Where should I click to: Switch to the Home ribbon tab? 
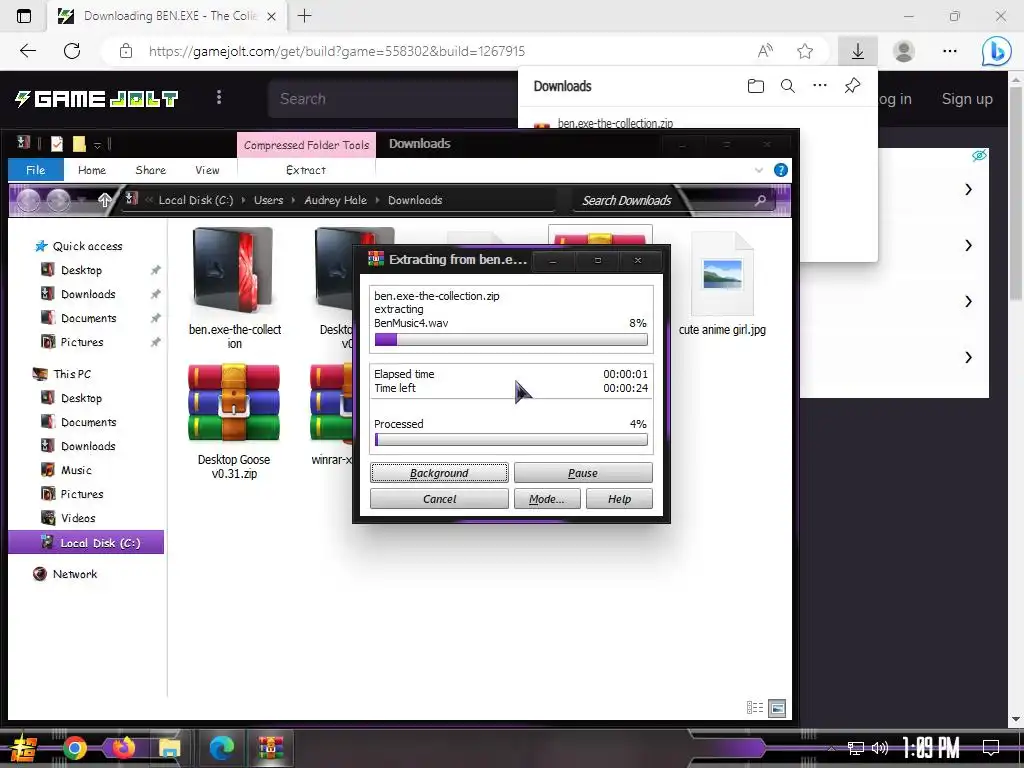91,170
